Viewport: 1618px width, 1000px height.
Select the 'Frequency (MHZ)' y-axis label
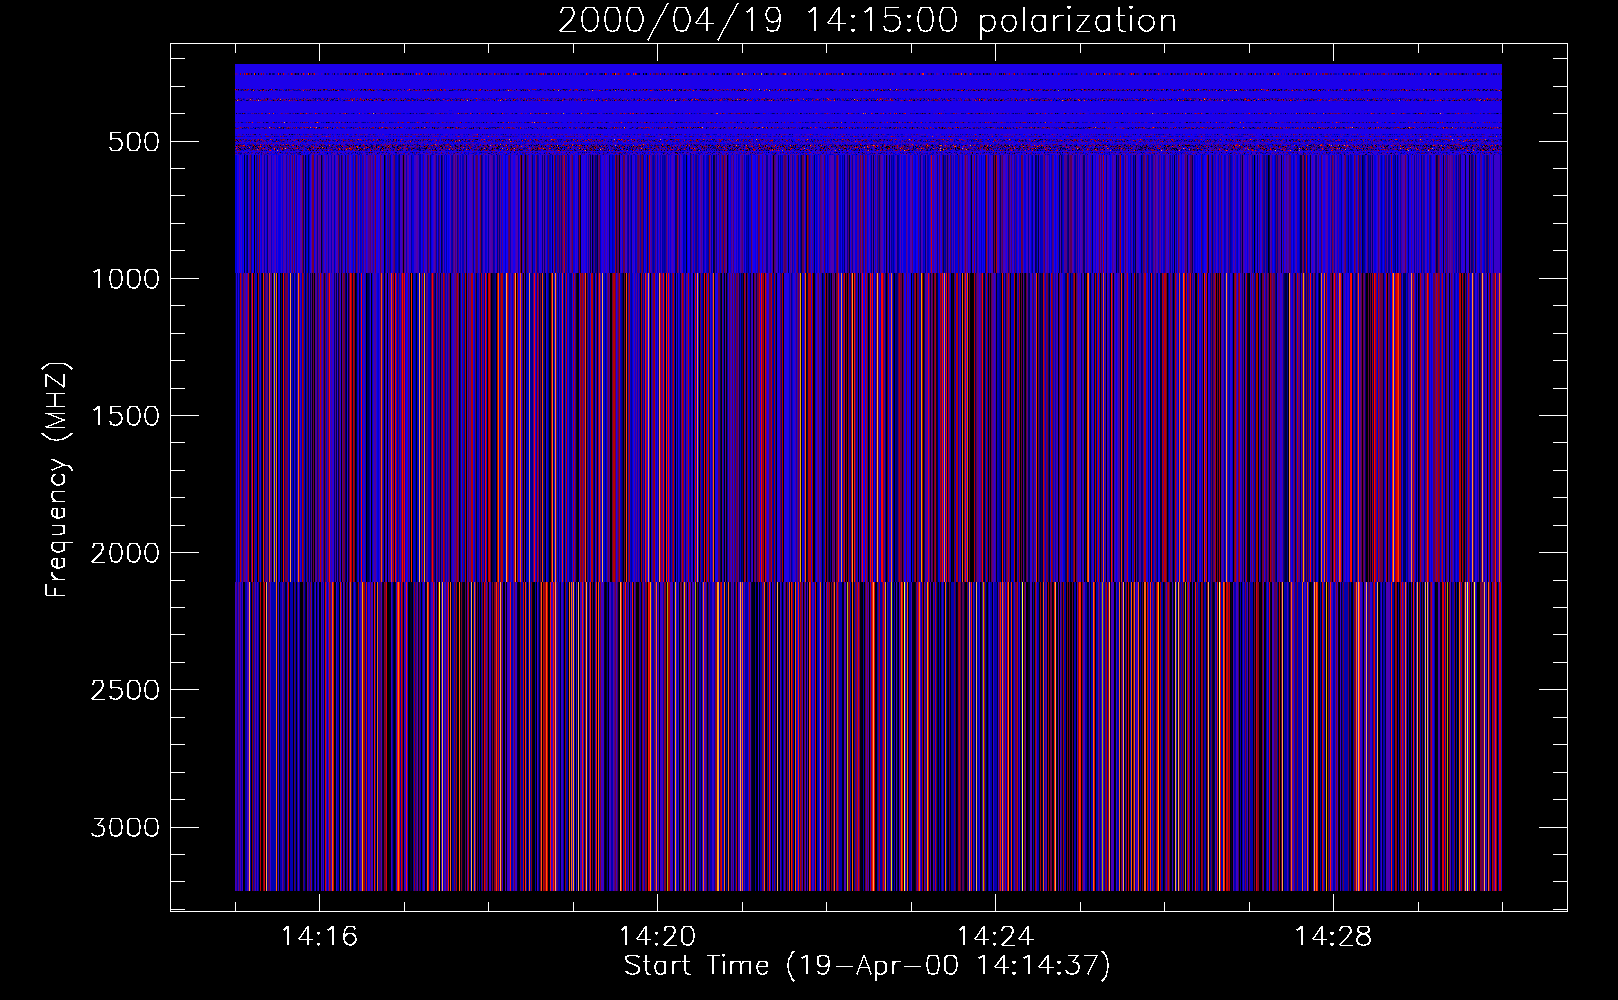click(57, 479)
